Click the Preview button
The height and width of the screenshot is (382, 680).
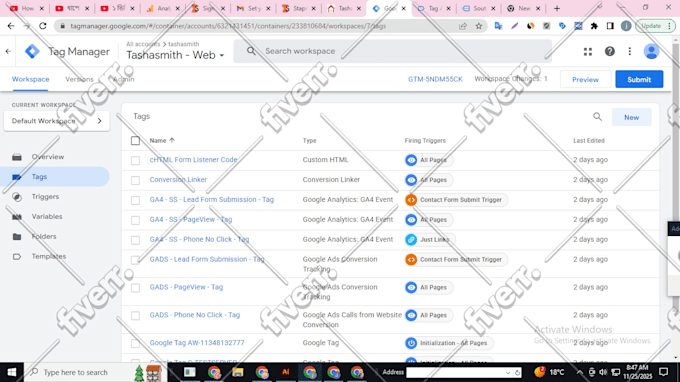(585, 79)
